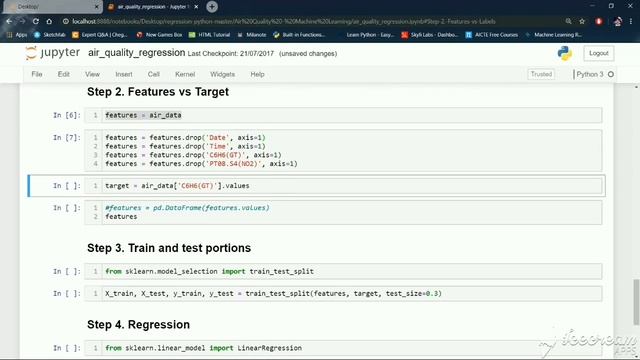Bookmark page with star icon
The width and height of the screenshot is (640, 360).
tap(582, 21)
